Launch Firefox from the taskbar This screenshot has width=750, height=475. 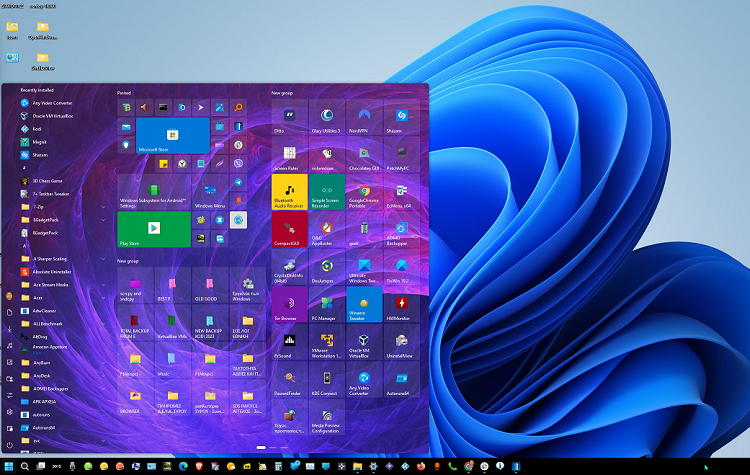[421, 466]
